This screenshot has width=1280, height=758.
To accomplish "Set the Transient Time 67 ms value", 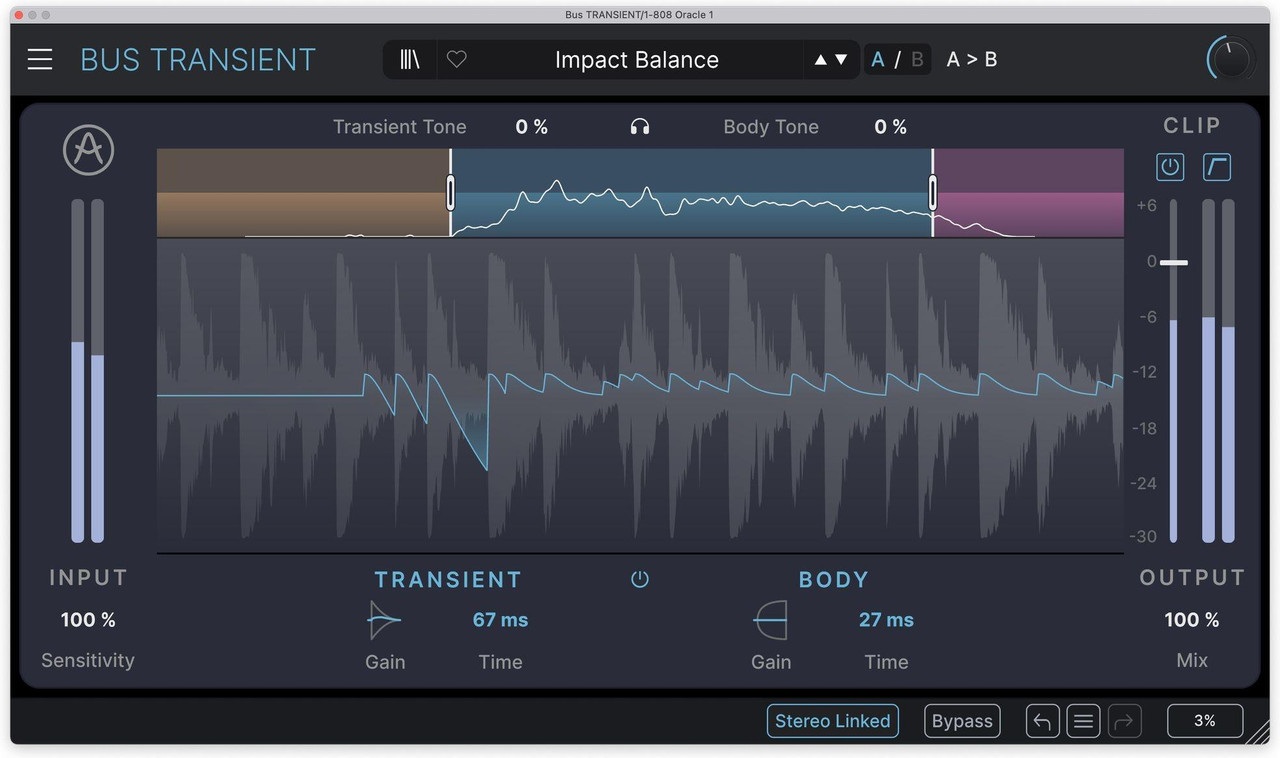I will 500,620.
